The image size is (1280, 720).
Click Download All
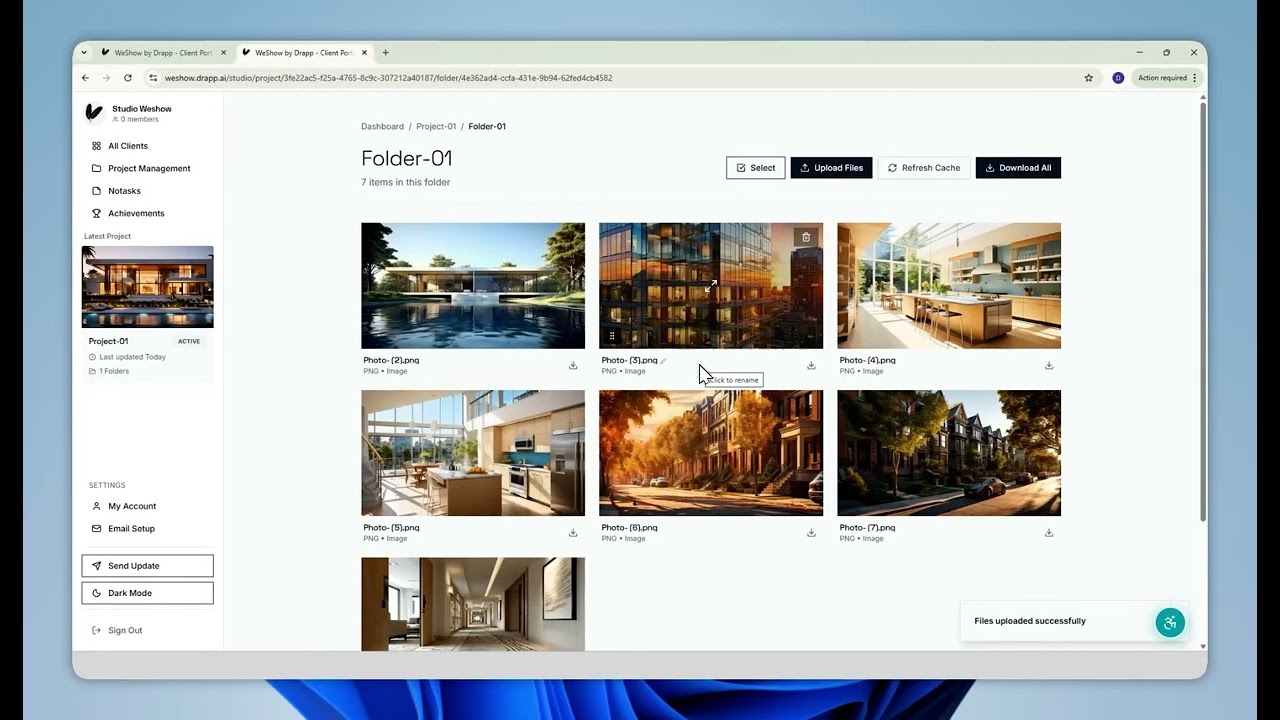pyautogui.click(x=1018, y=168)
